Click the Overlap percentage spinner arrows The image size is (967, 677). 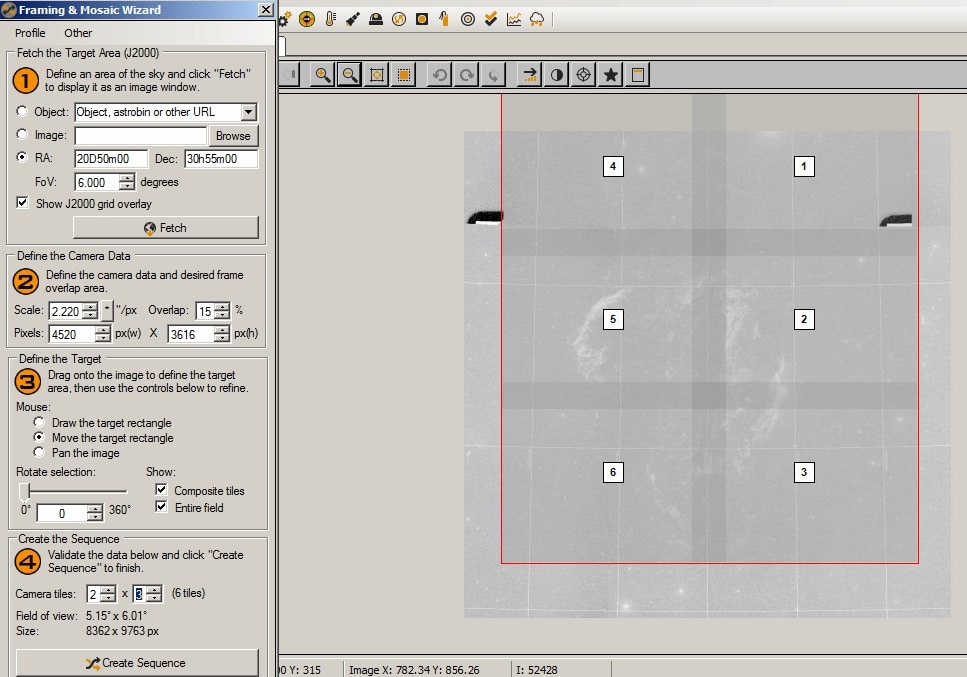pyautogui.click(x=222, y=311)
